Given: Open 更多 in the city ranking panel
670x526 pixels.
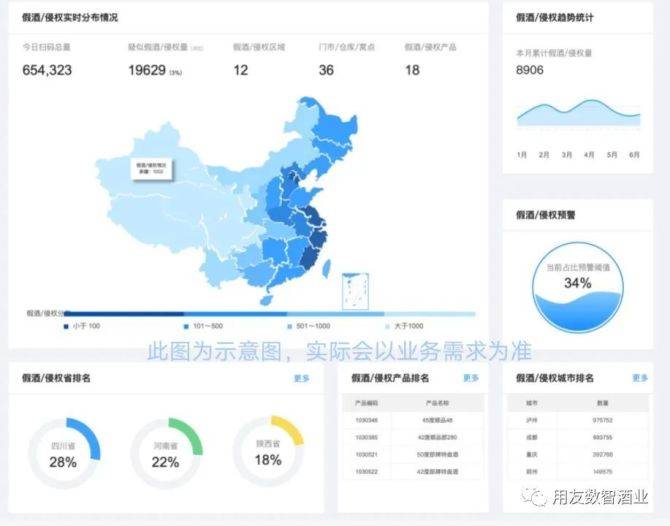Looking at the screenshot, I should pyautogui.click(x=641, y=378).
